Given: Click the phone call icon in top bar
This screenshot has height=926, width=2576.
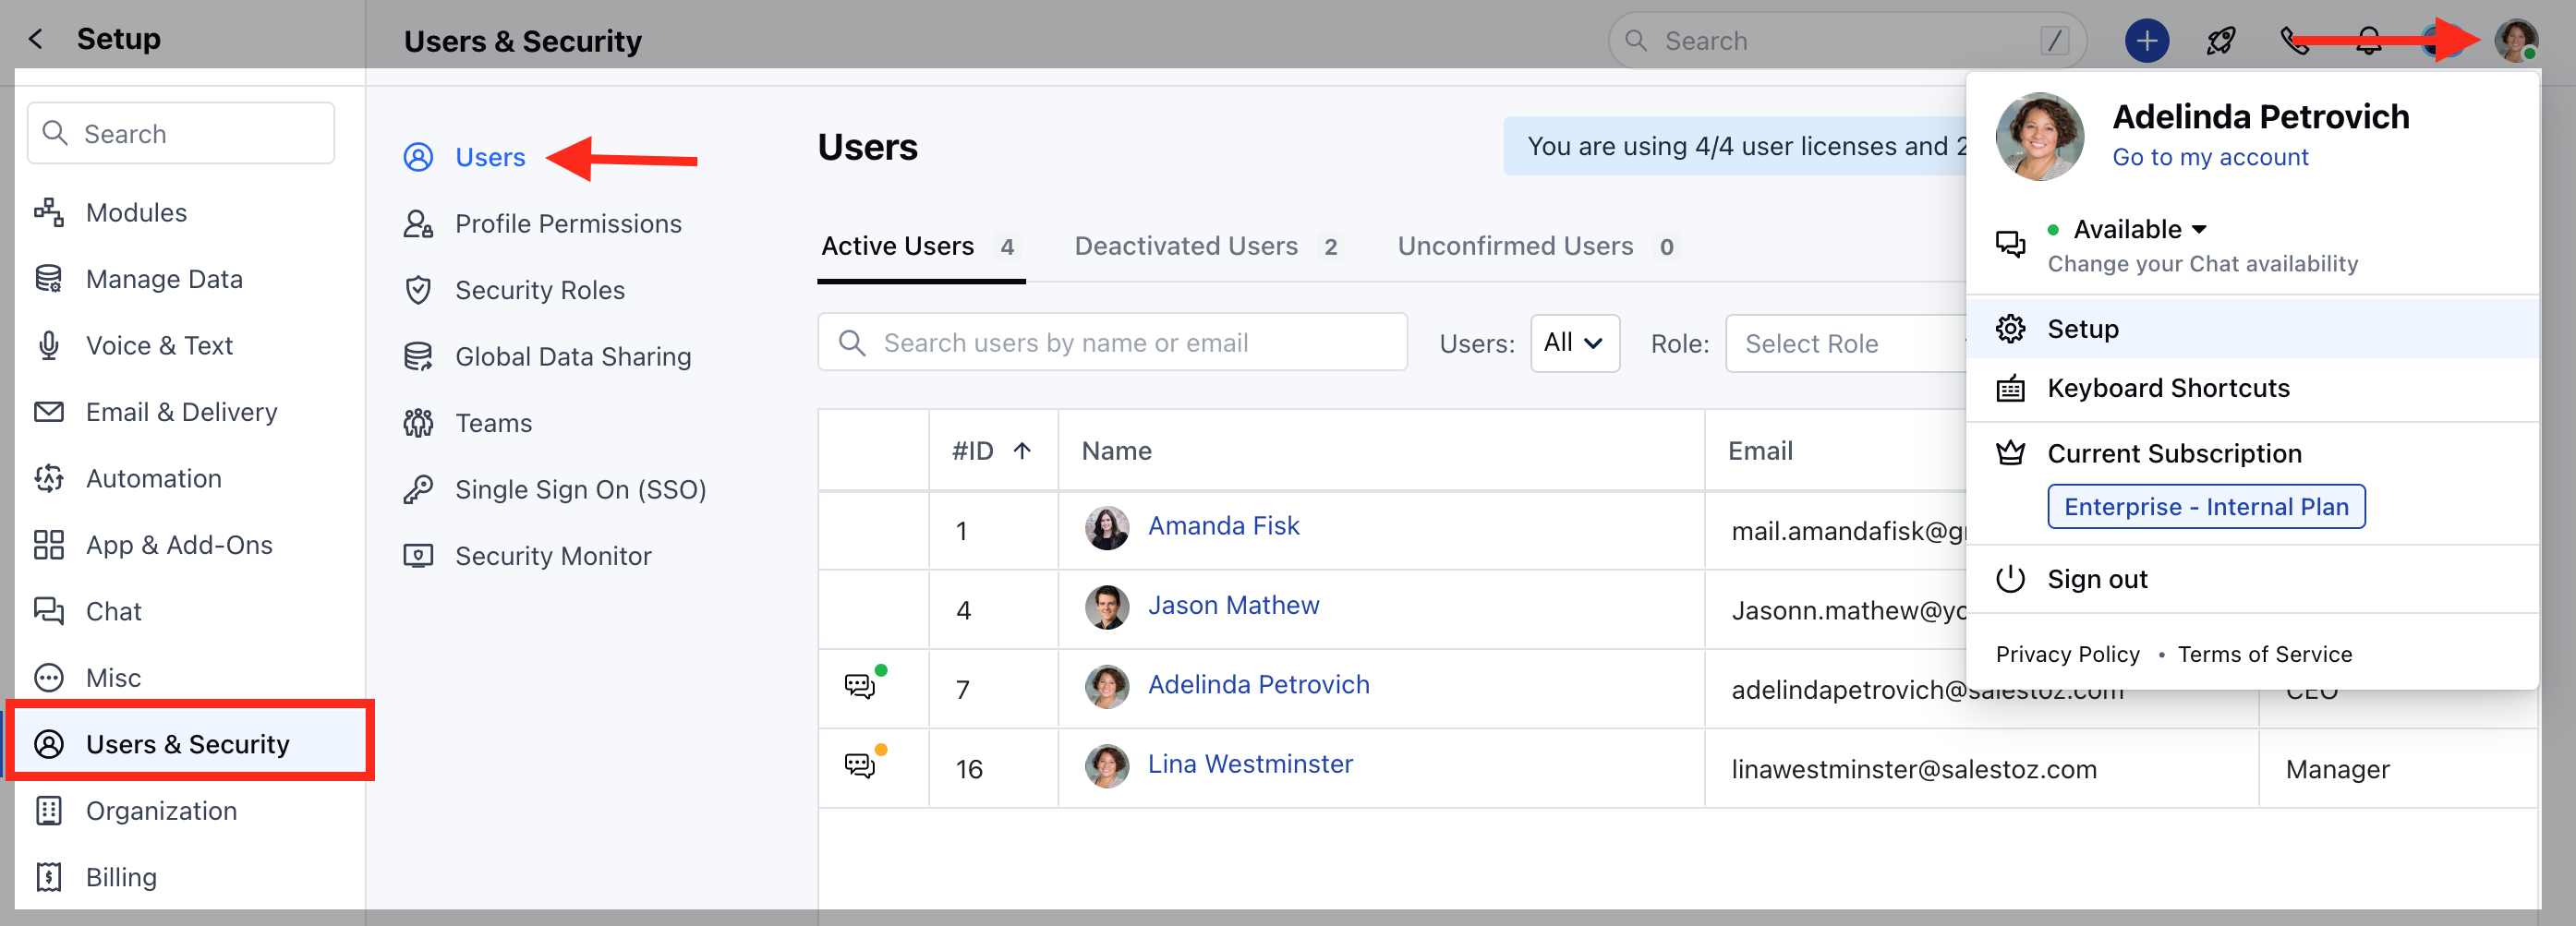Looking at the screenshot, I should [2296, 40].
